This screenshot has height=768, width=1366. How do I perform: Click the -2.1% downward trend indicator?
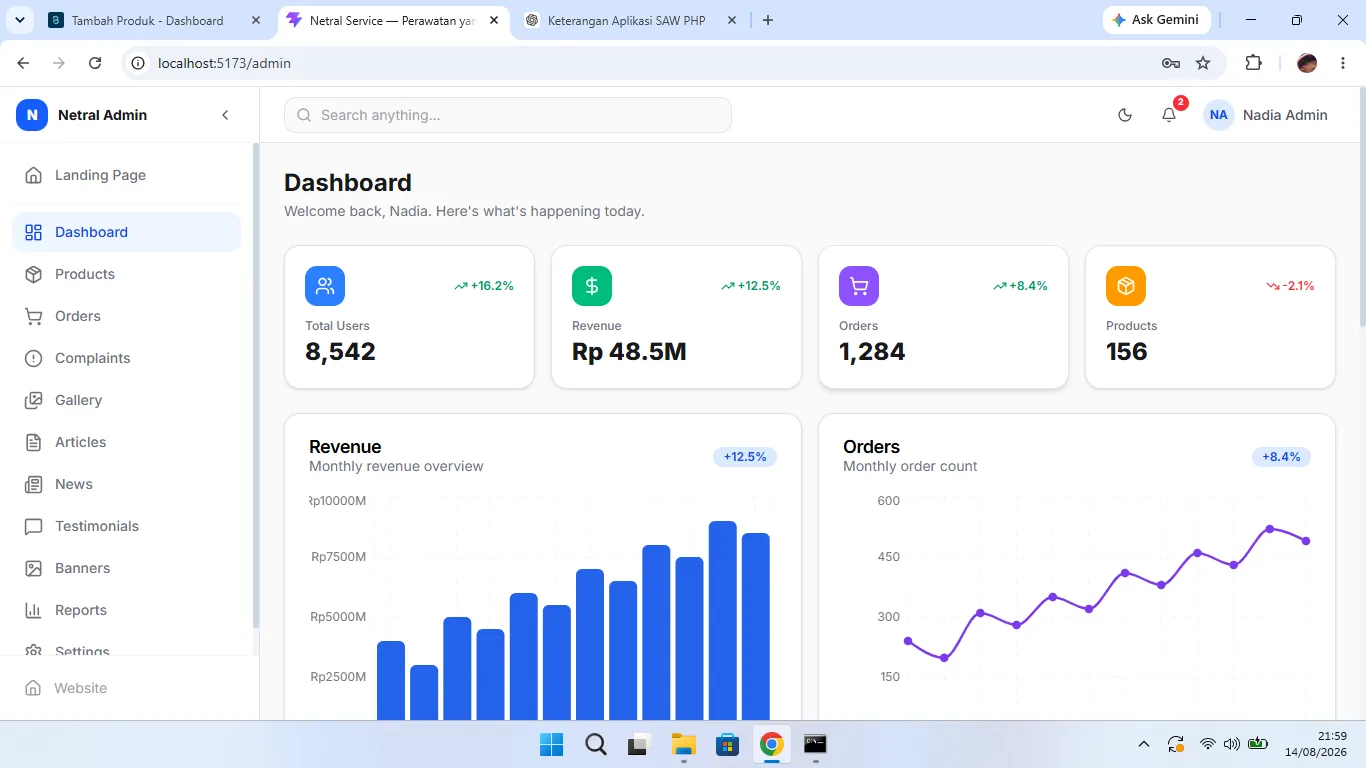click(x=1290, y=286)
